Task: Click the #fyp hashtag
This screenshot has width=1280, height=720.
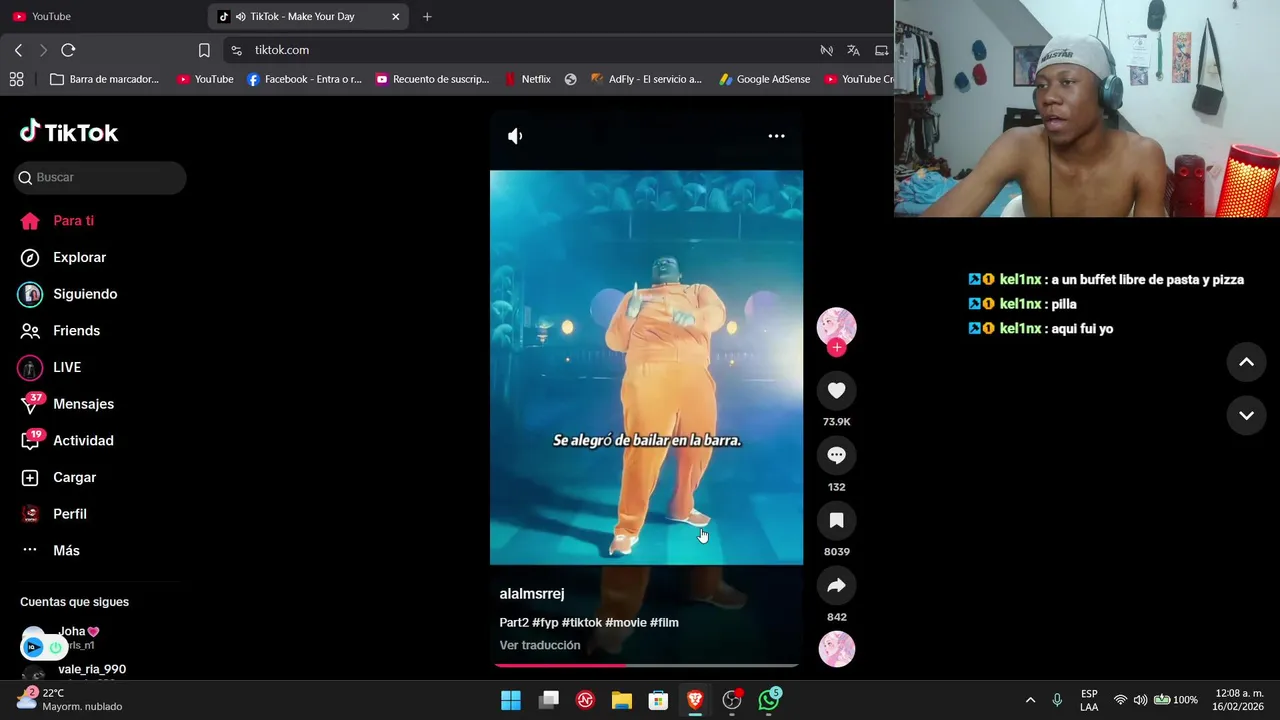Action: (545, 623)
